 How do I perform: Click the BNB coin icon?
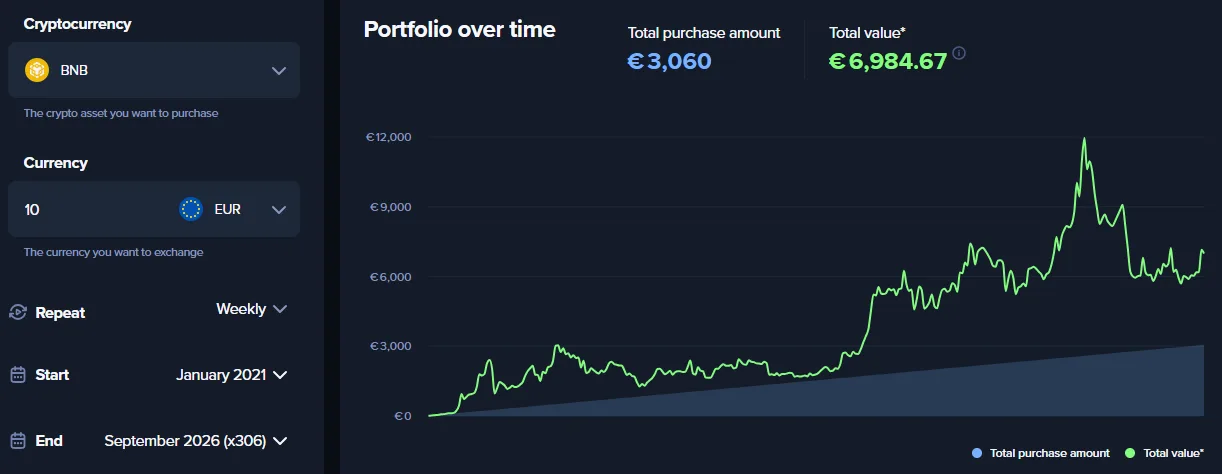tap(37, 70)
